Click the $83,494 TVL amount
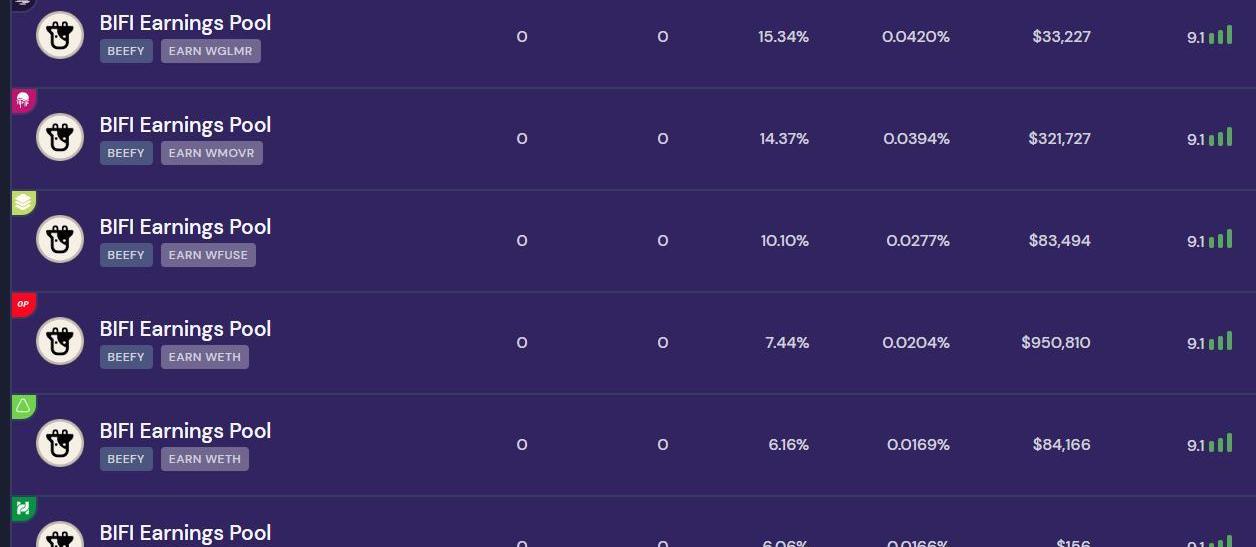The width and height of the screenshot is (1256, 547). 1059,241
